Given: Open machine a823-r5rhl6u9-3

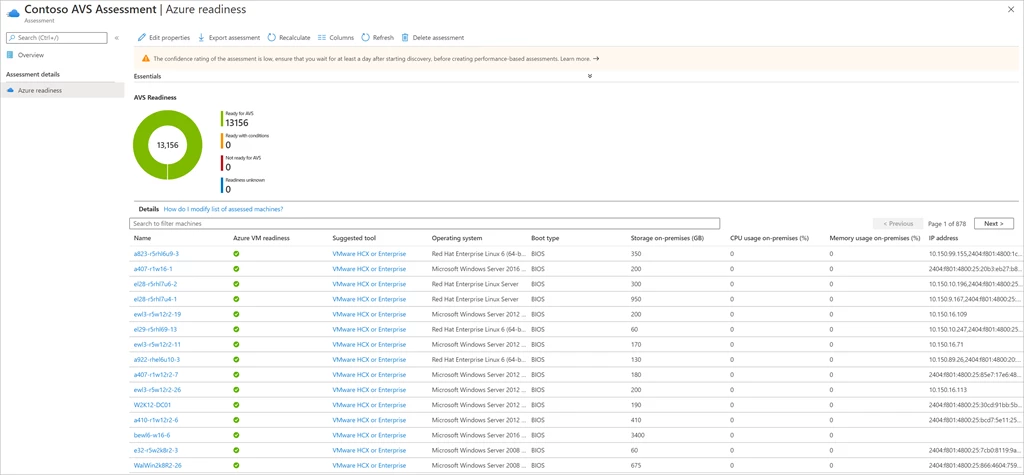Looking at the screenshot, I should [156, 253].
